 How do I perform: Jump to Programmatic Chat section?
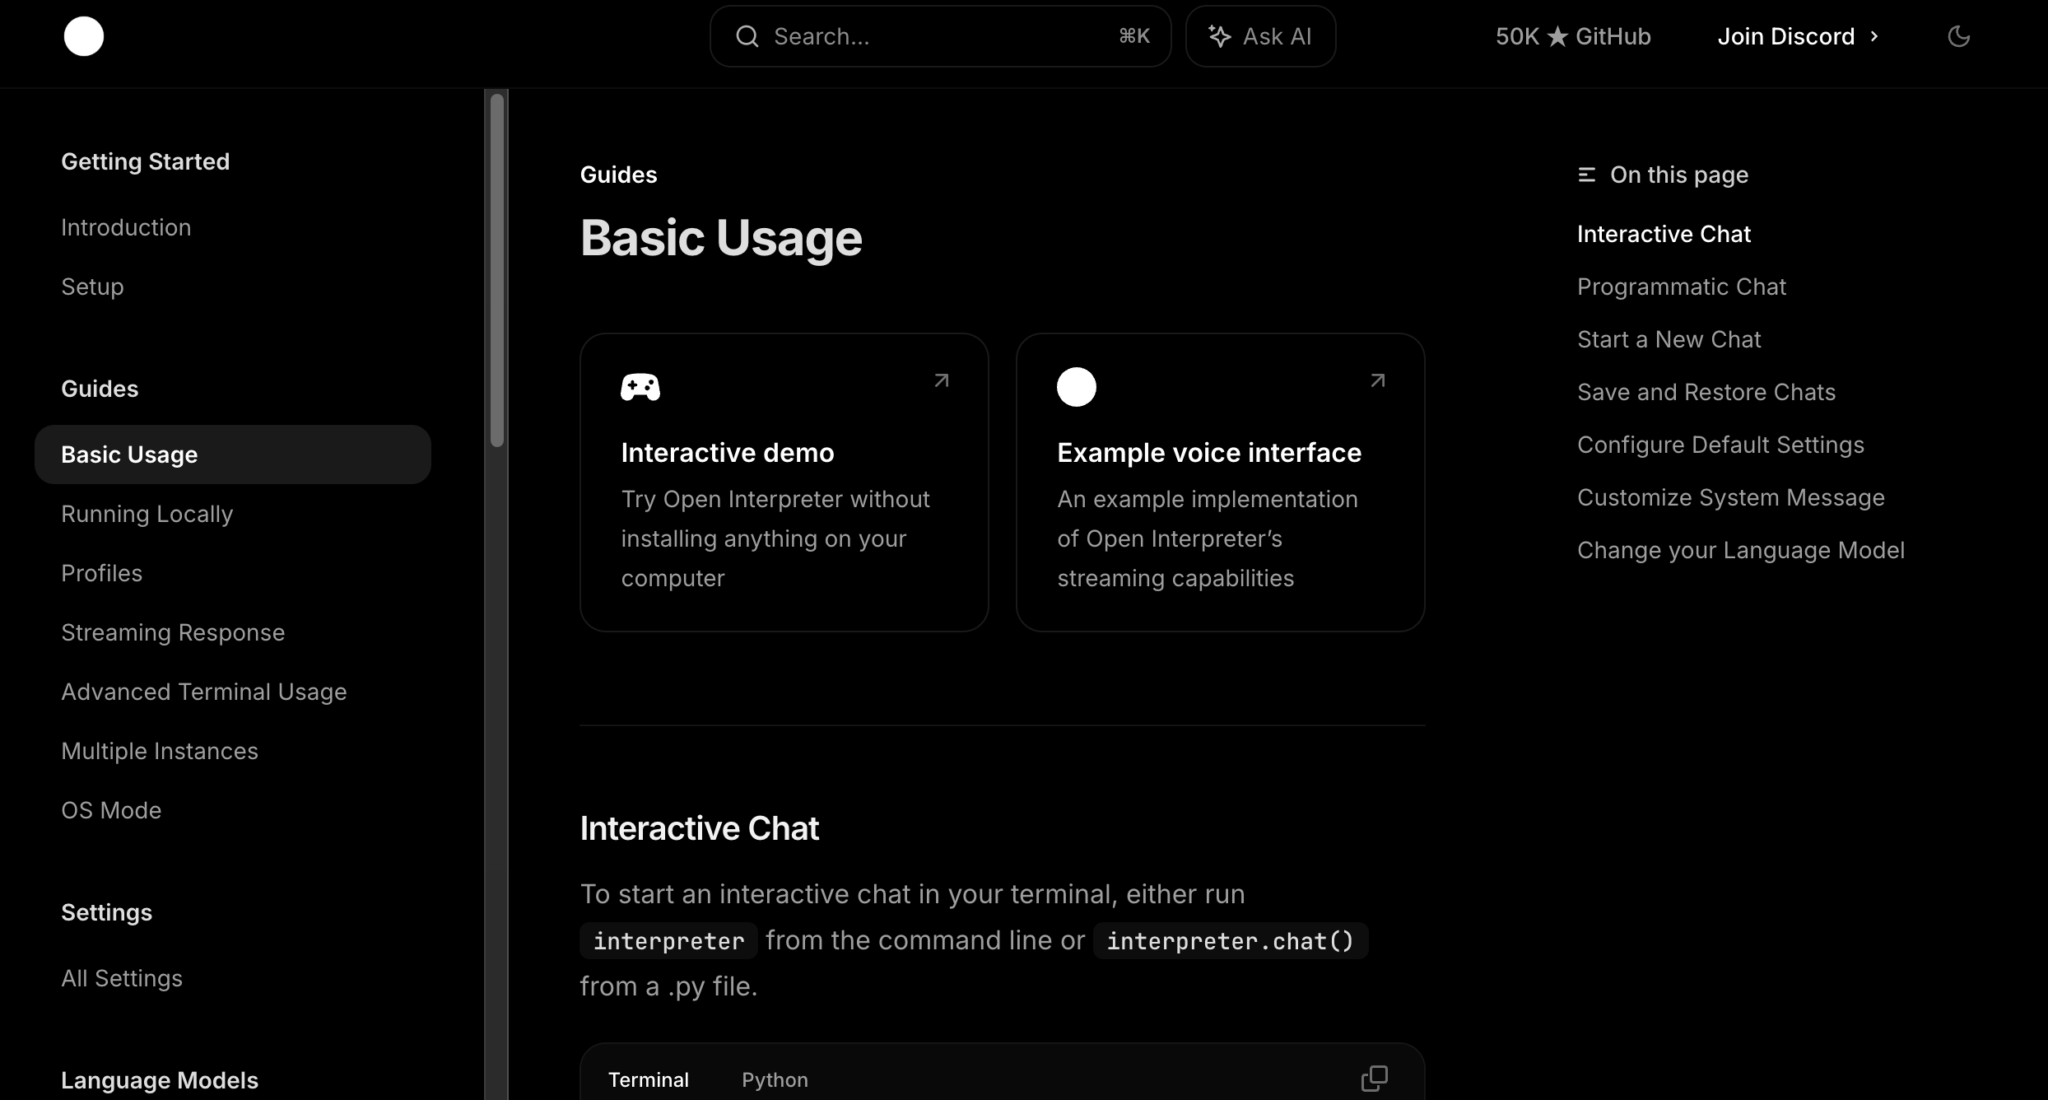point(1681,287)
